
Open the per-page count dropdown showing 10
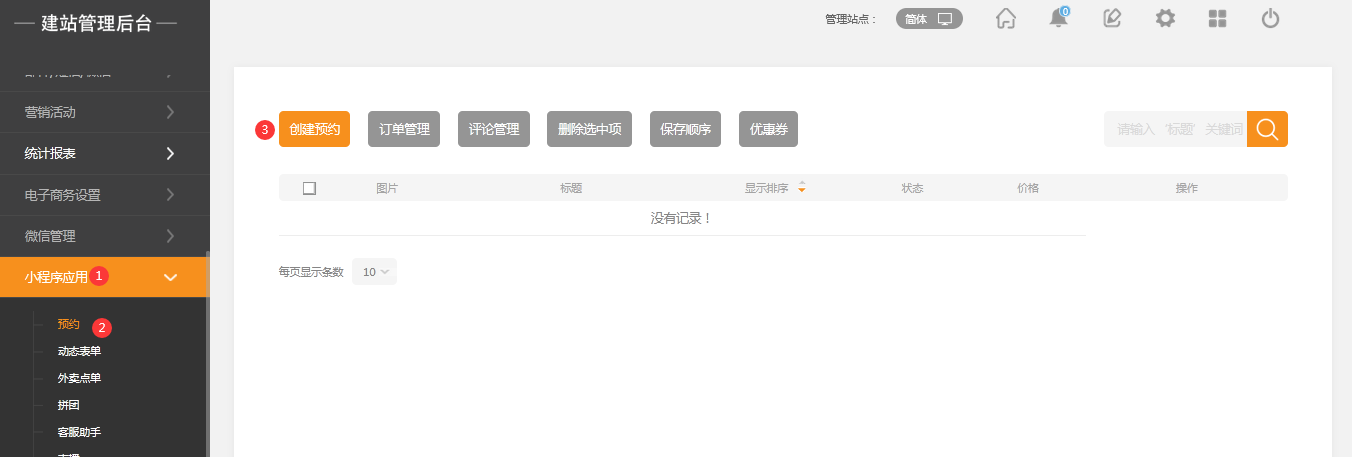click(374, 272)
